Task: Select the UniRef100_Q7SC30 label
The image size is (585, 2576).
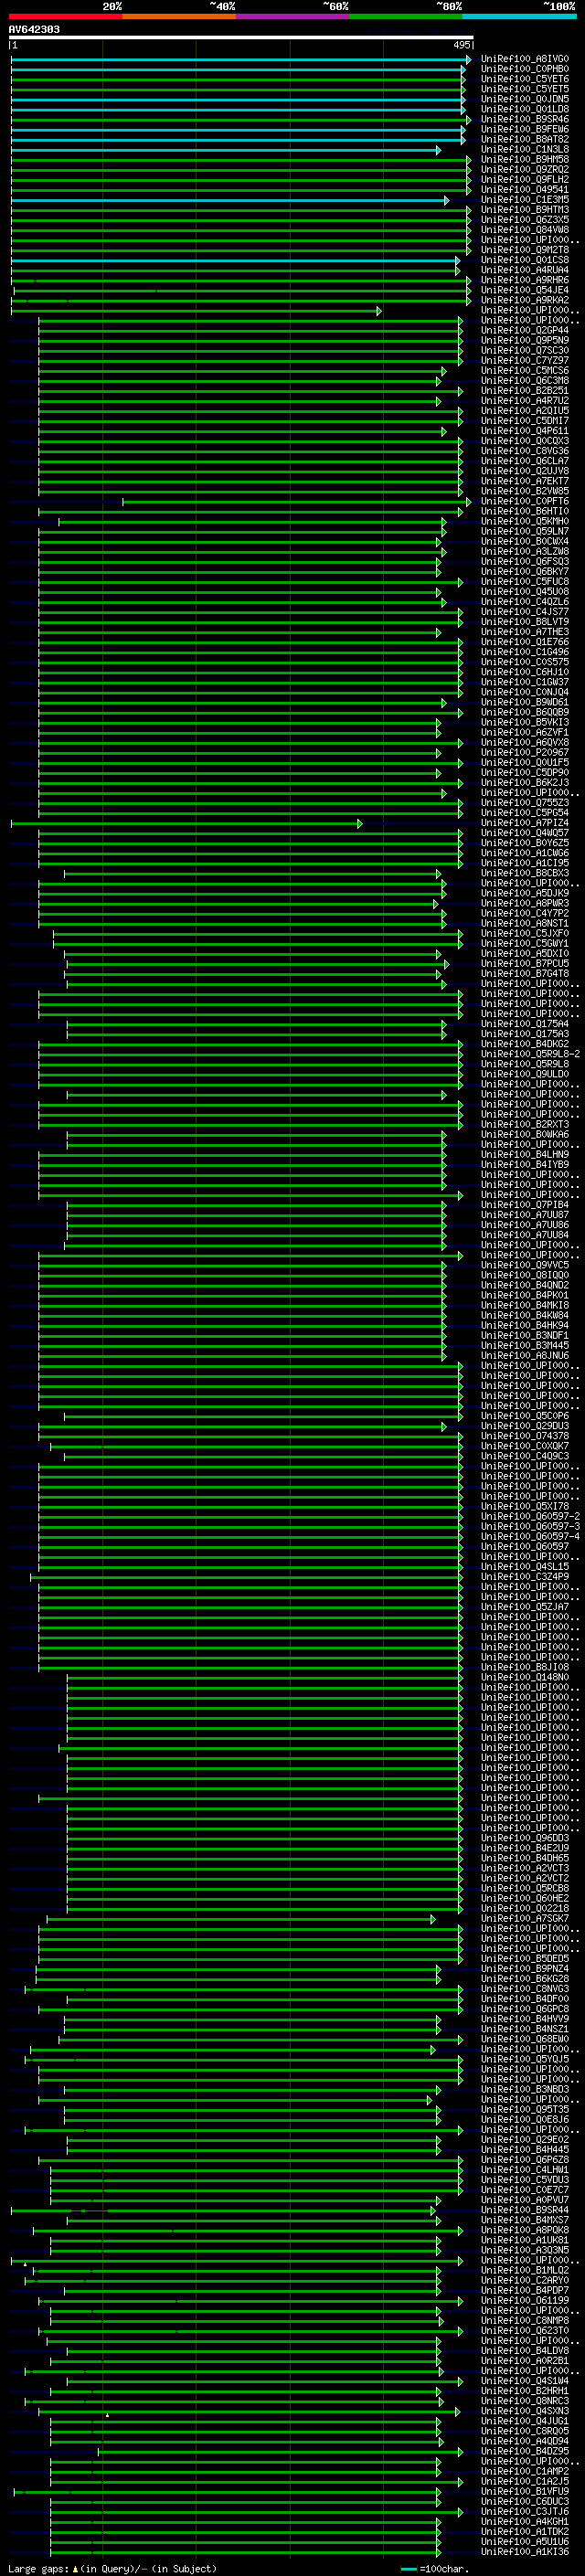Action: (x=525, y=350)
